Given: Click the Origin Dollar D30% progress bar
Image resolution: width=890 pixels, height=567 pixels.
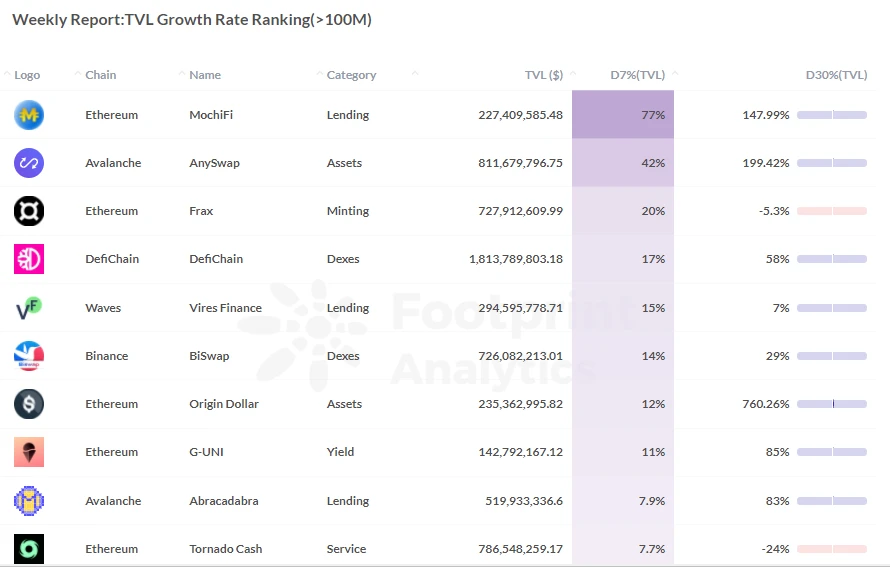Looking at the screenshot, I should click(x=832, y=404).
